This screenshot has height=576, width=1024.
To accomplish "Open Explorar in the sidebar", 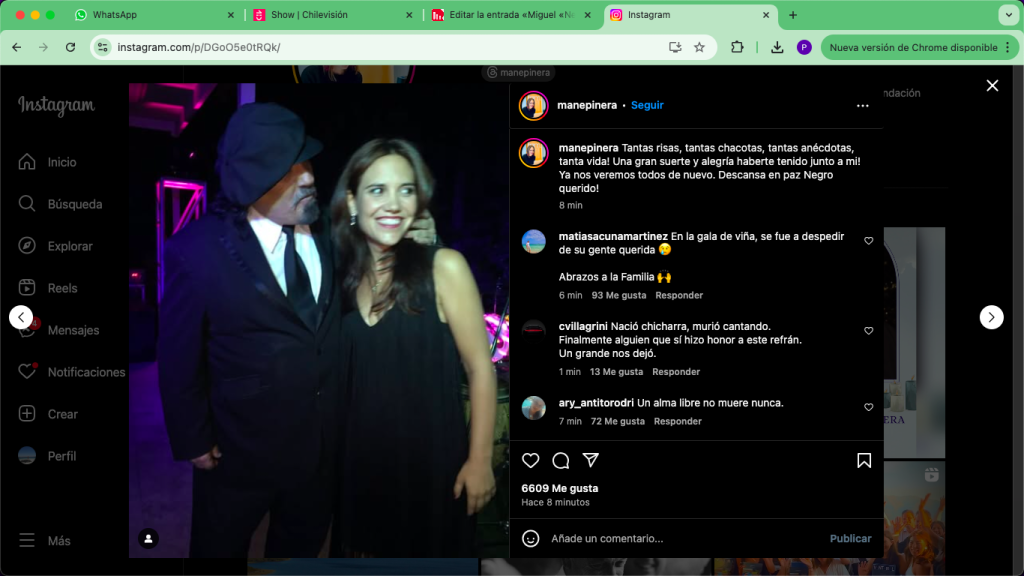I will tap(56, 246).
